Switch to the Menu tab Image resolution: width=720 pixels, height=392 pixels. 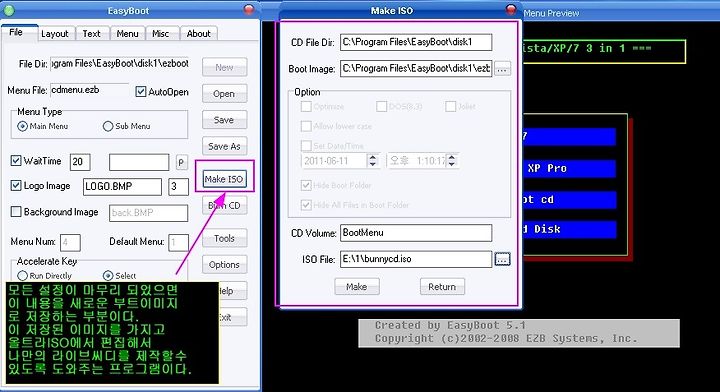[127, 34]
